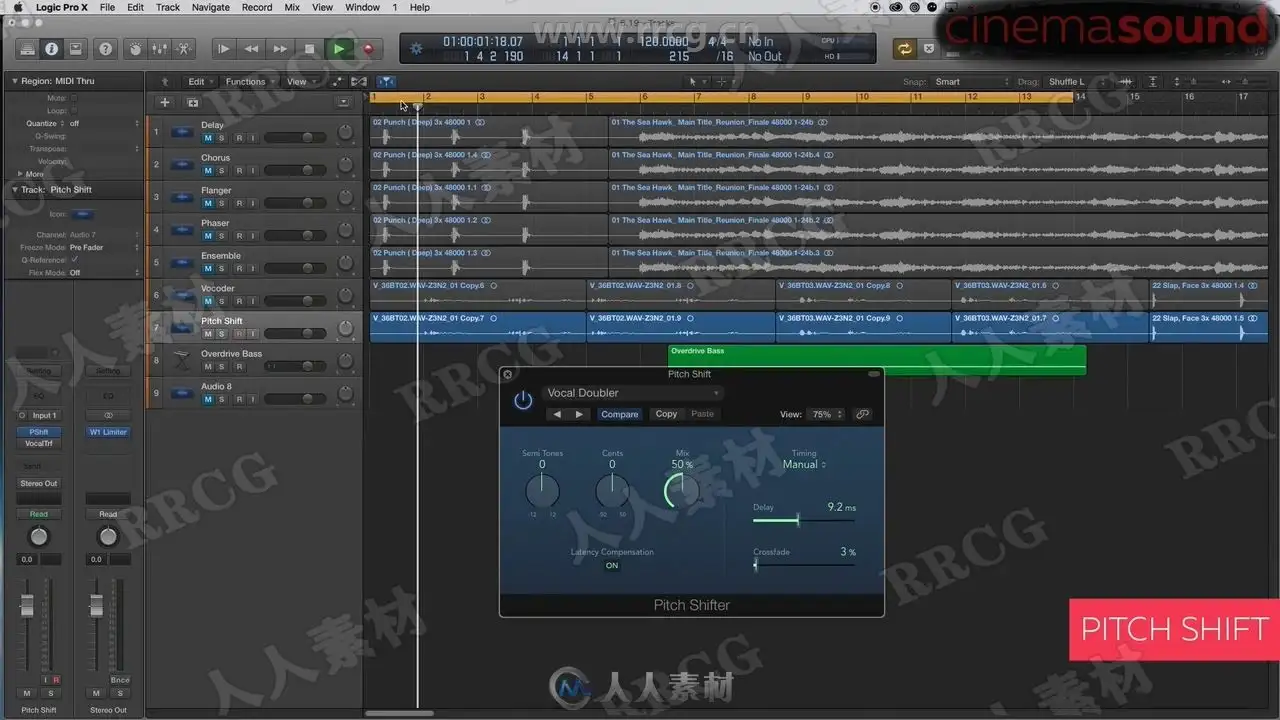The width and height of the screenshot is (1280, 720).
Task: Close the Pitch Shift plugin window
Action: (x=507, y=375)
